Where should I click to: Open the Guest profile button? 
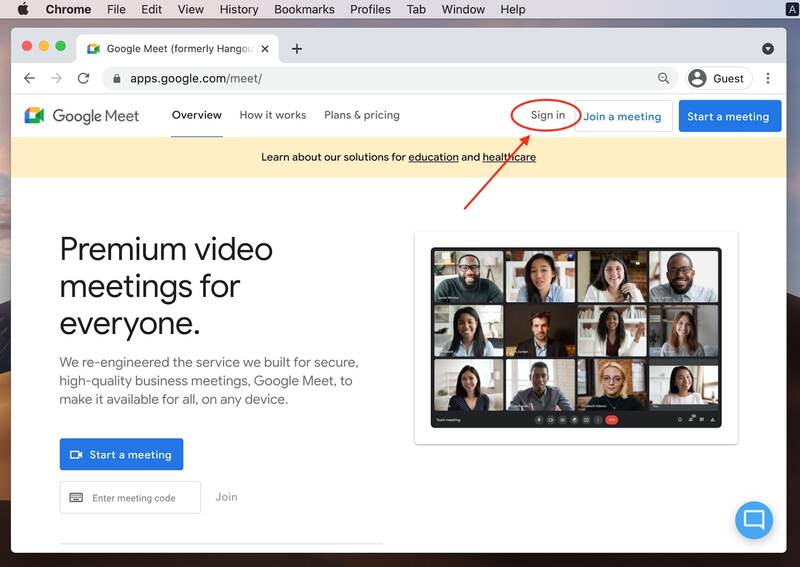719,78
